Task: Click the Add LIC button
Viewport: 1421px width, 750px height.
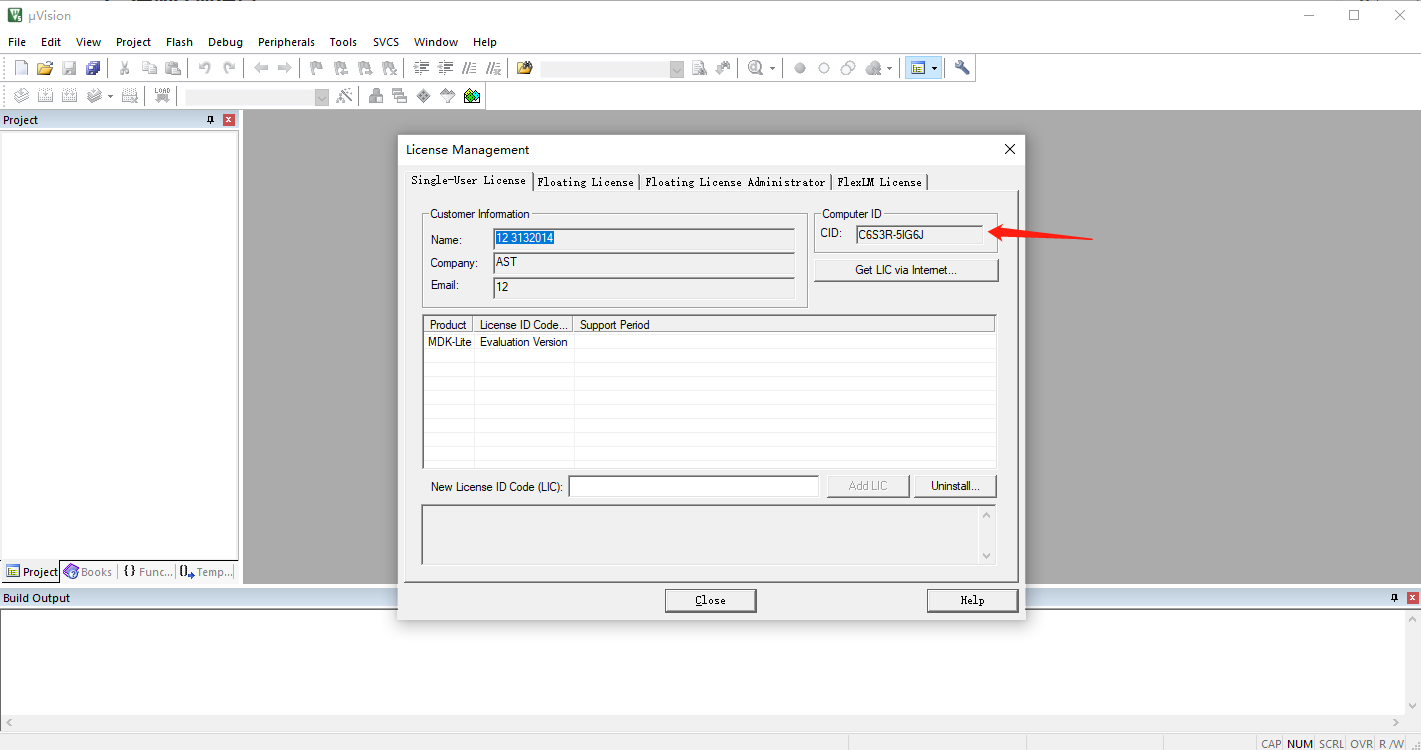Action: (868, 486)
